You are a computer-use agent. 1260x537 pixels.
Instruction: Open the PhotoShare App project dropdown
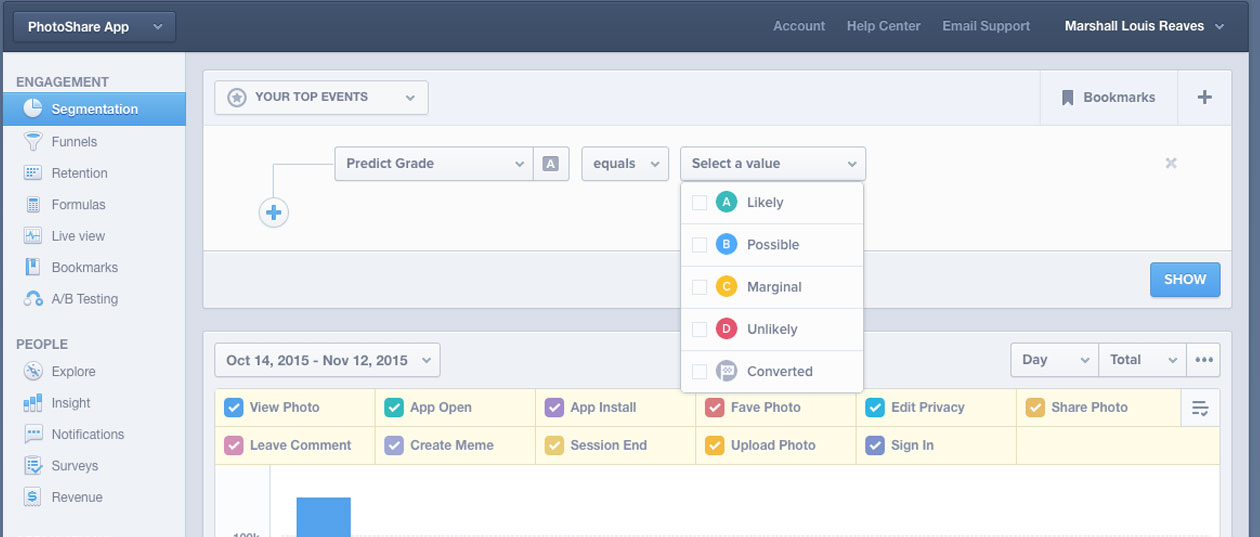[95, 27]
